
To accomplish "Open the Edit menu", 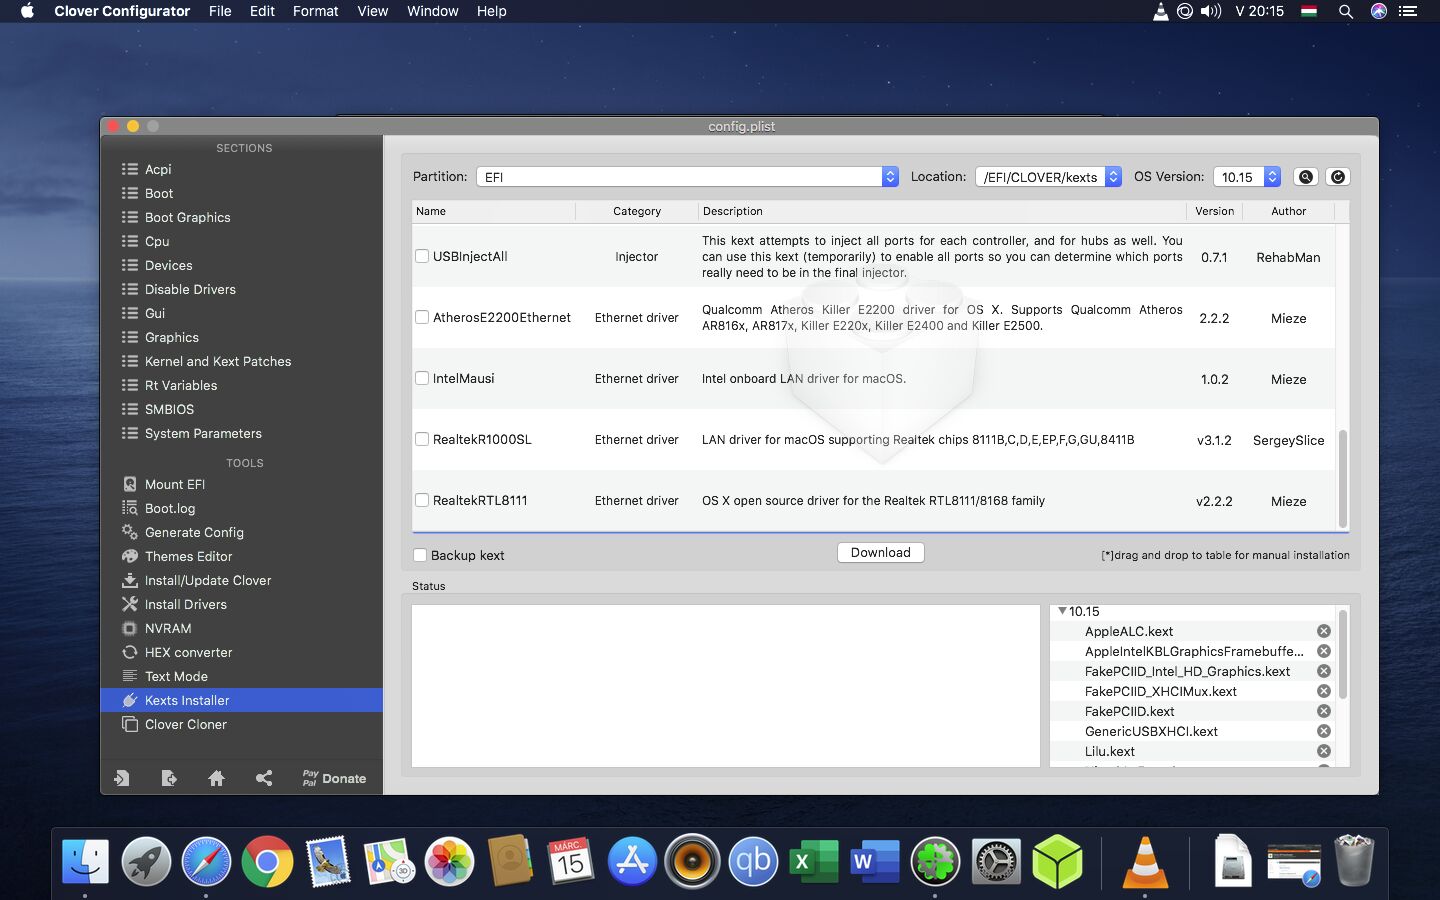I will tap(262, 11).
